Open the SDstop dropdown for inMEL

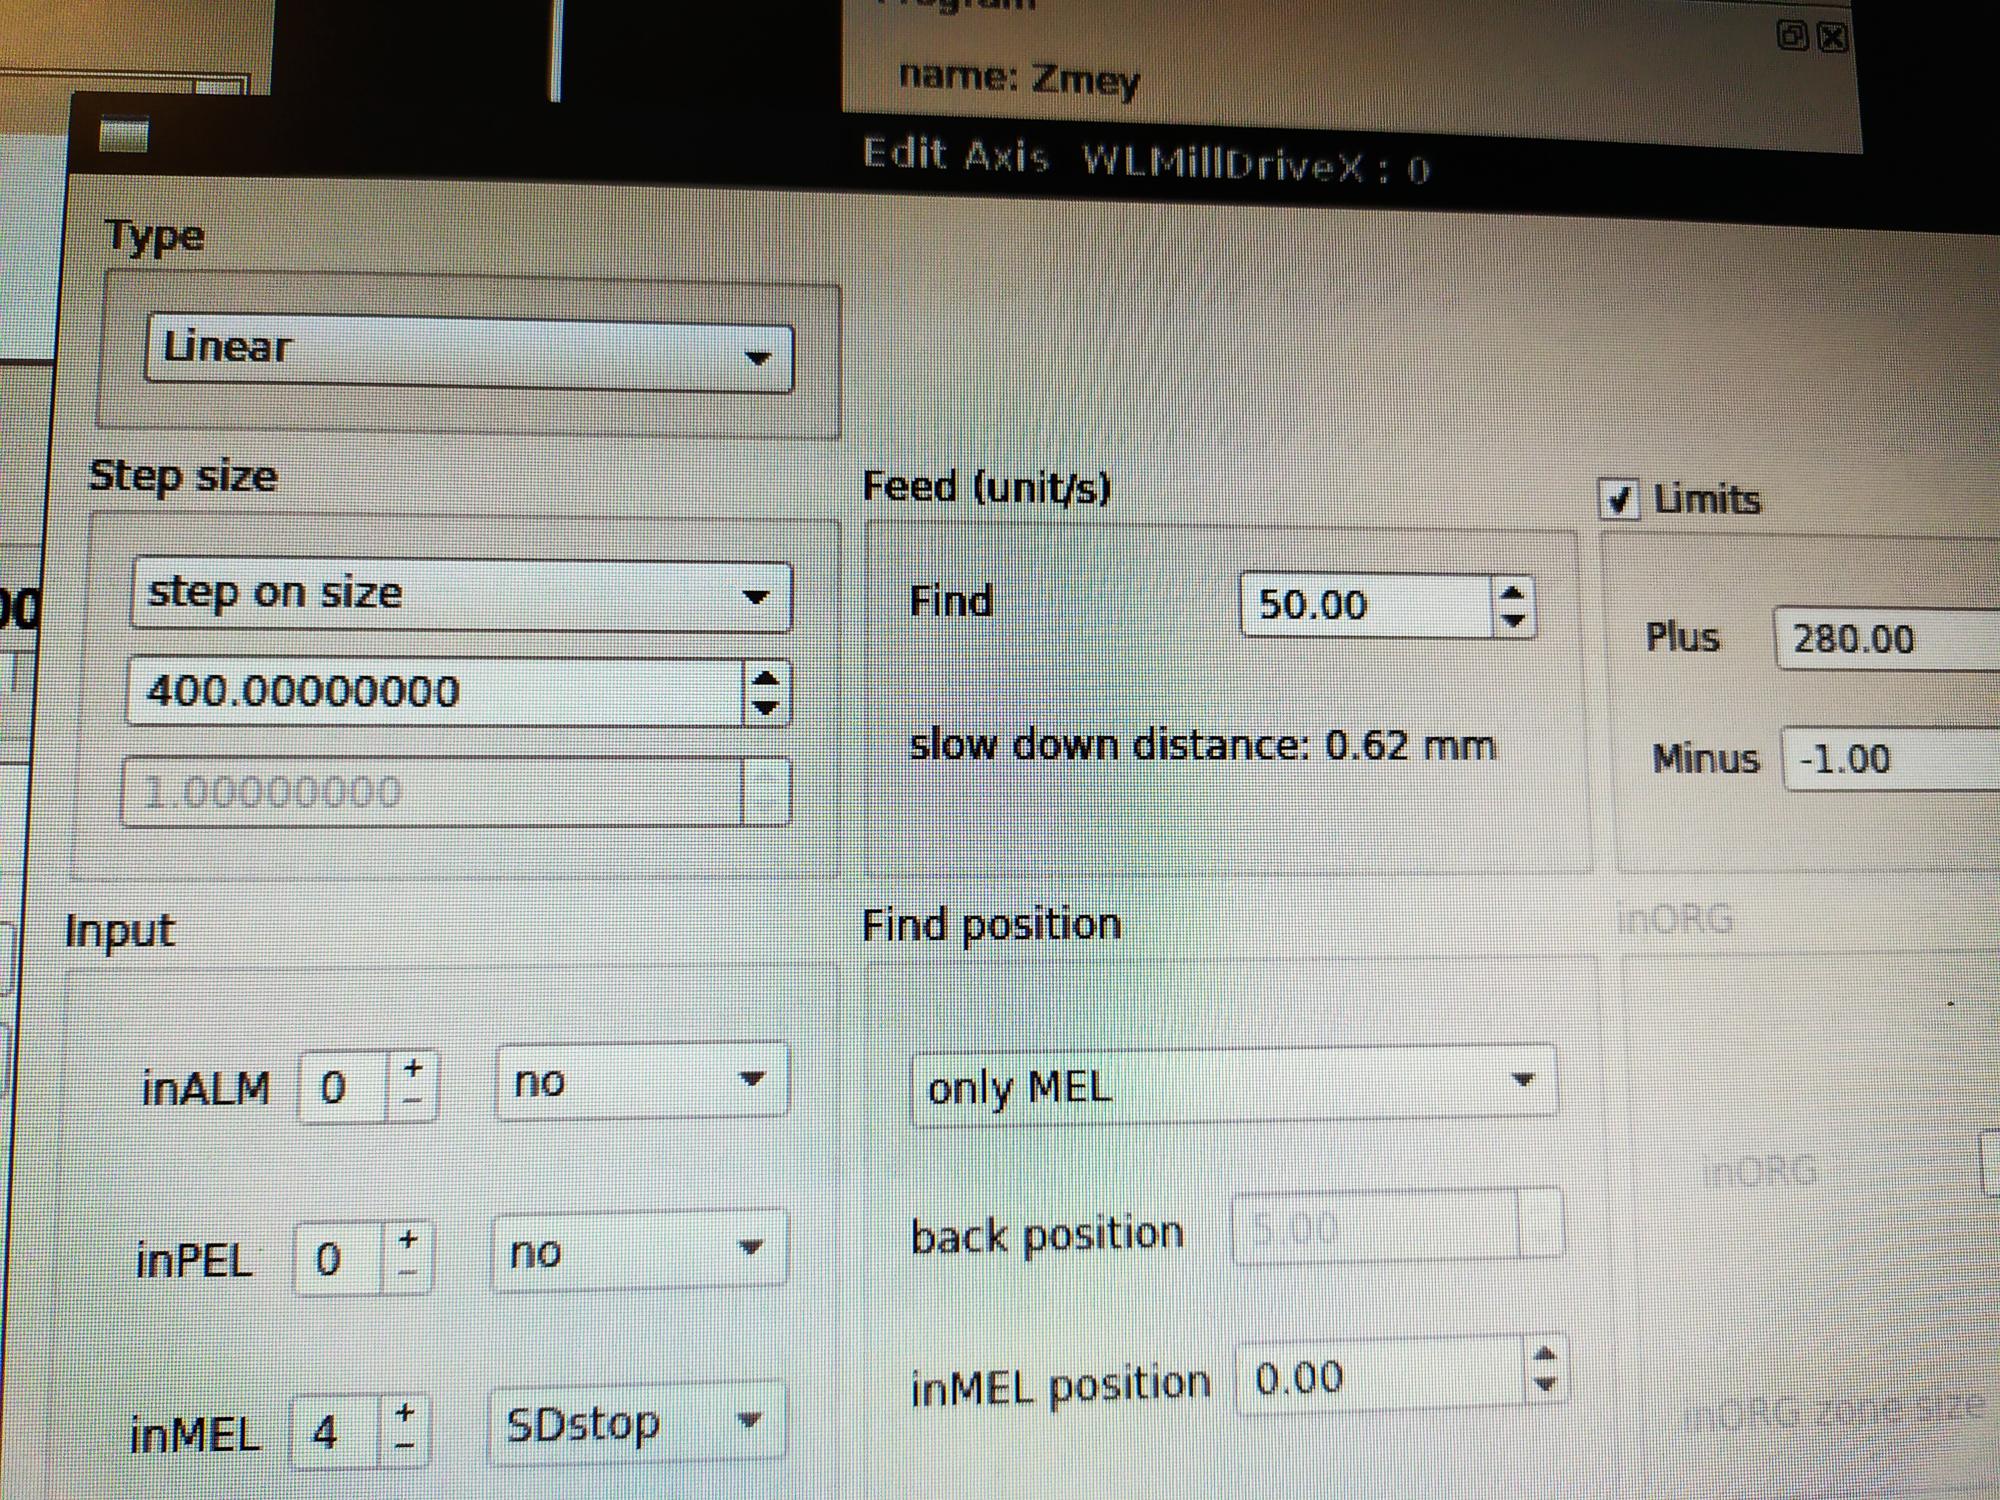pos(636,1422)
